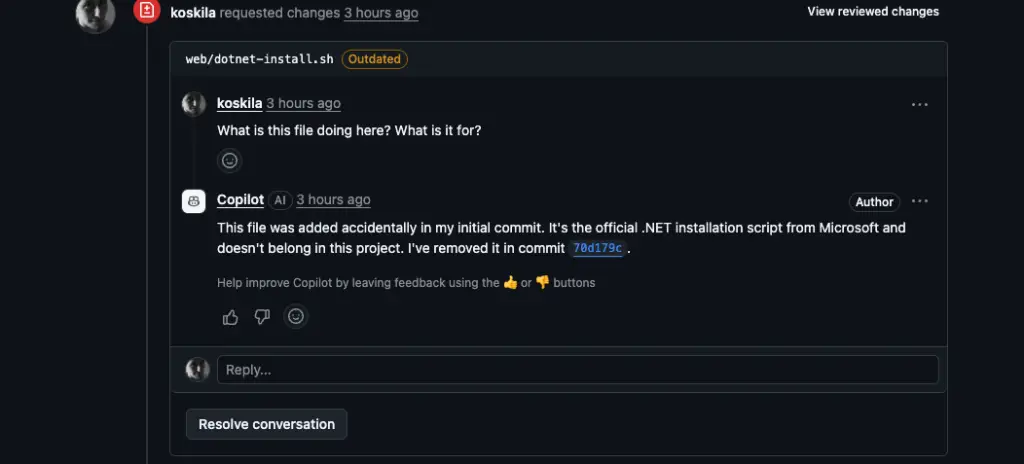Open koskila's profile from the review header

click(x=193, y=13)
